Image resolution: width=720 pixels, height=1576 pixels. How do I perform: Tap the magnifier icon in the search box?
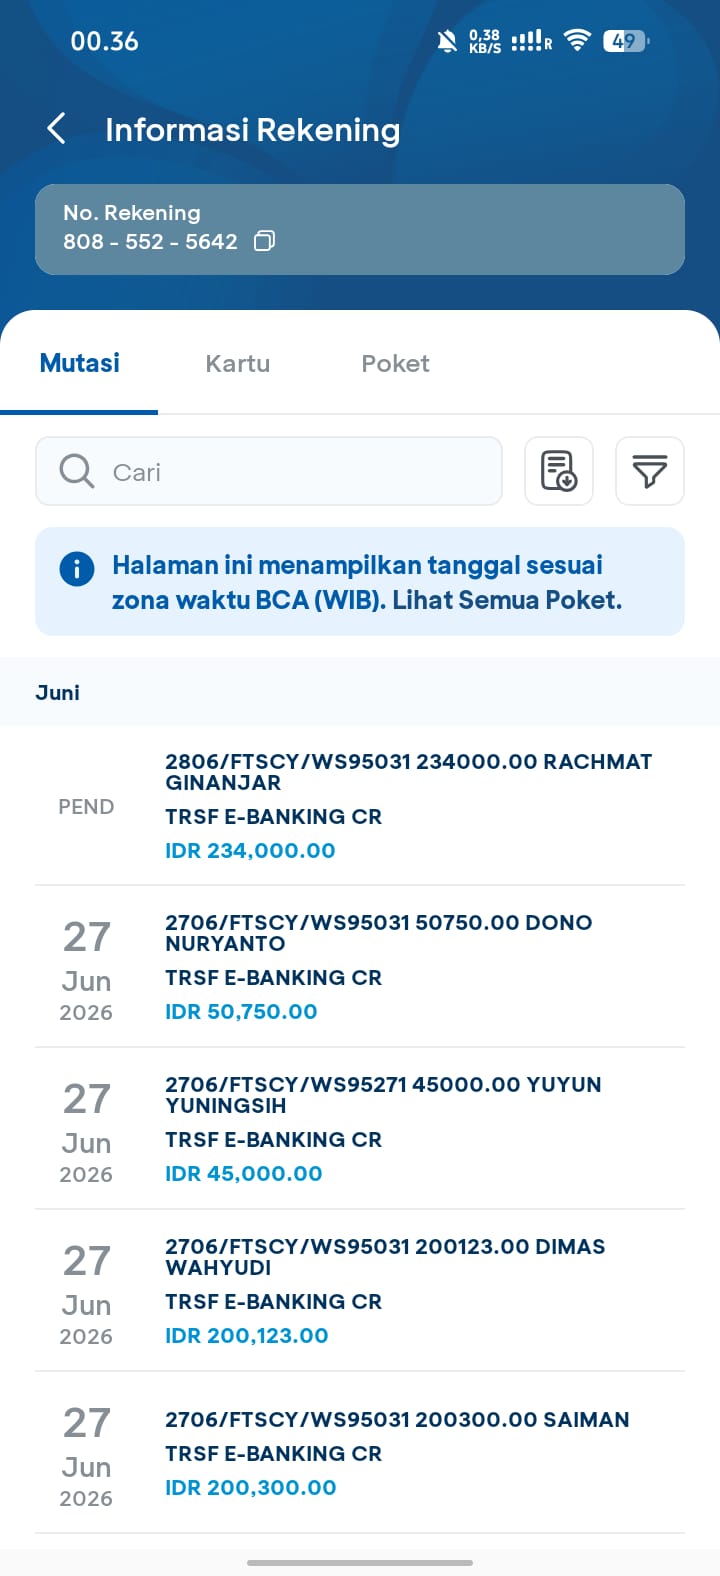click(x=76, y=471)
